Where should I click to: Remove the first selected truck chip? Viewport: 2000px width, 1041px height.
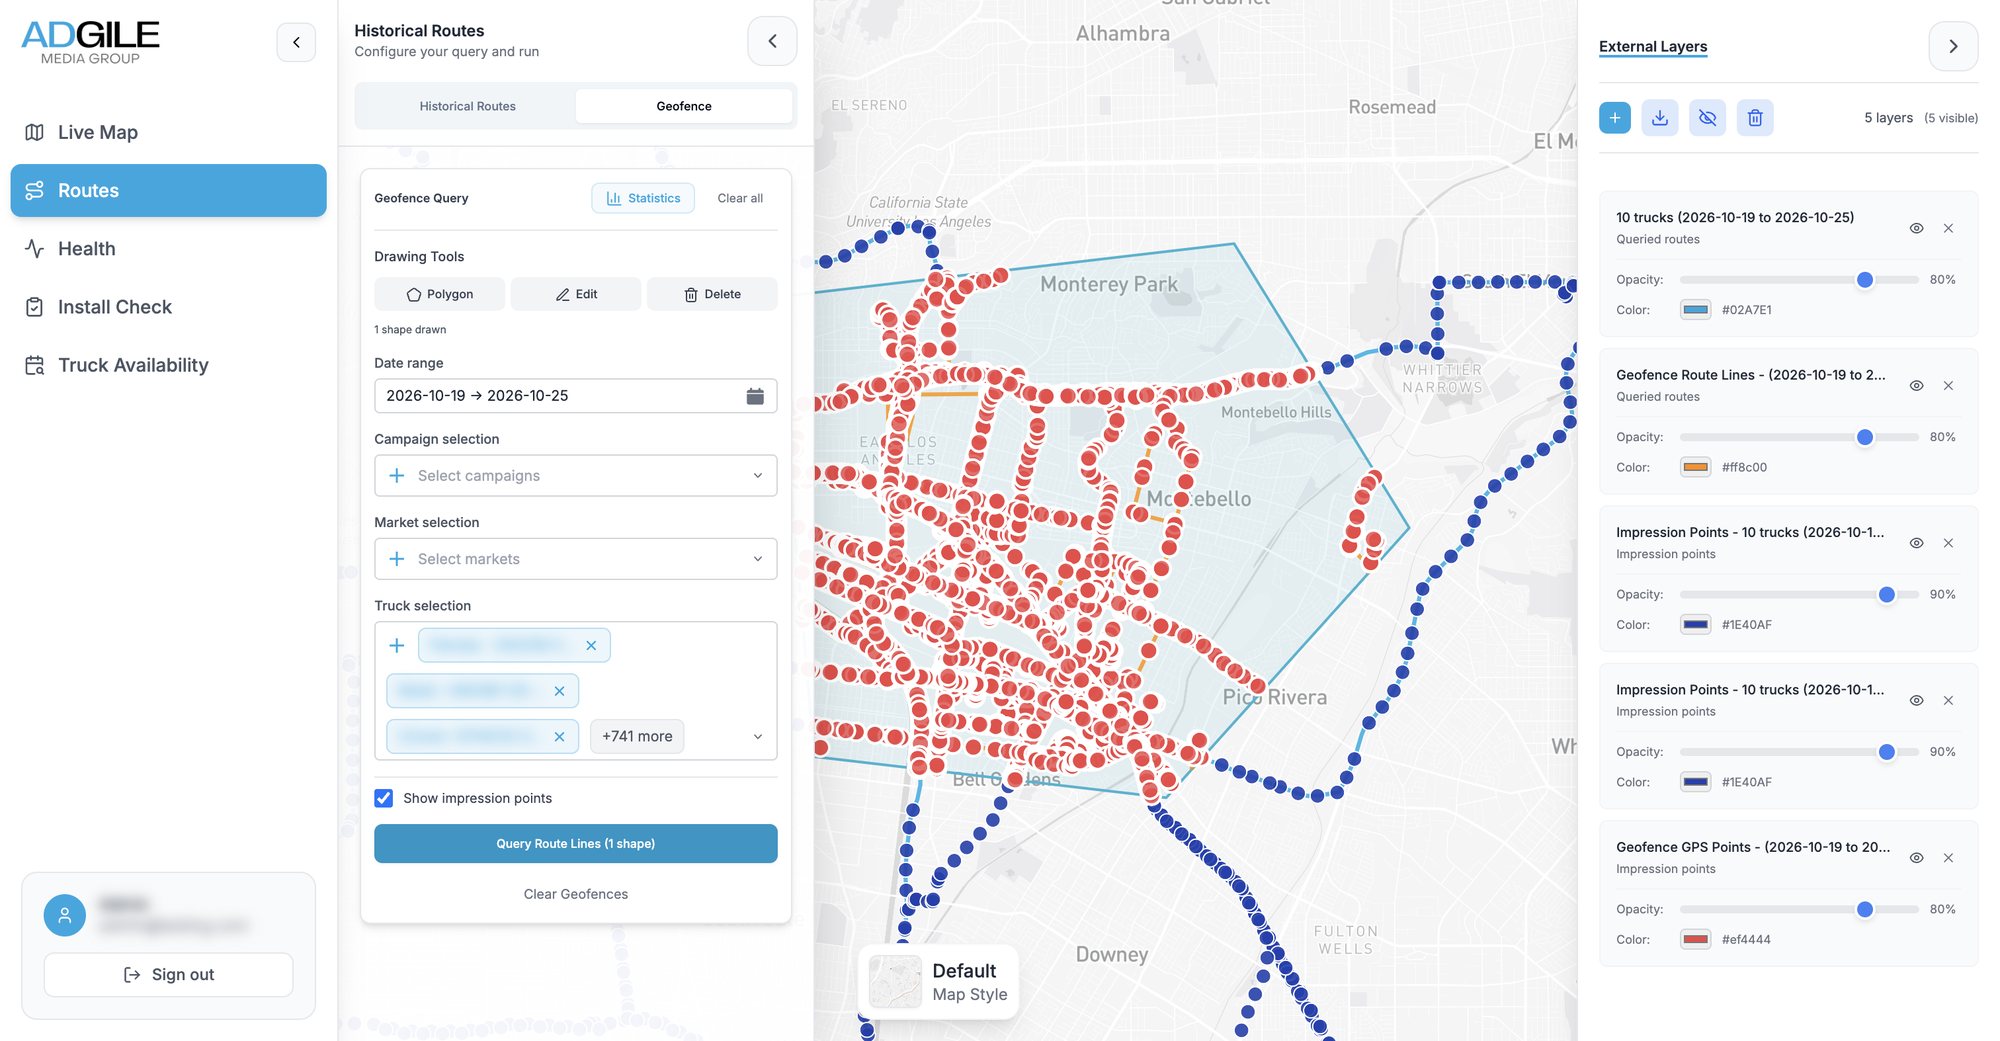coord(591,646)
